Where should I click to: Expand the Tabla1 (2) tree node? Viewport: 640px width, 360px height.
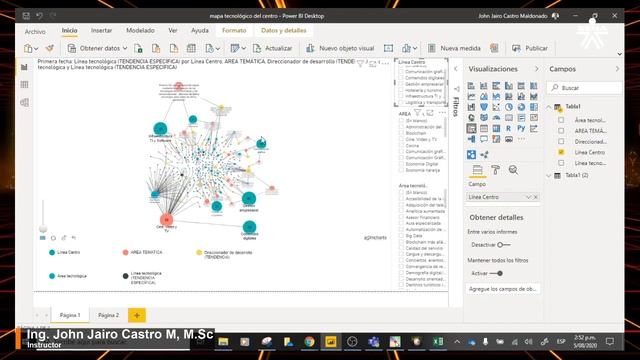(549, 176)
